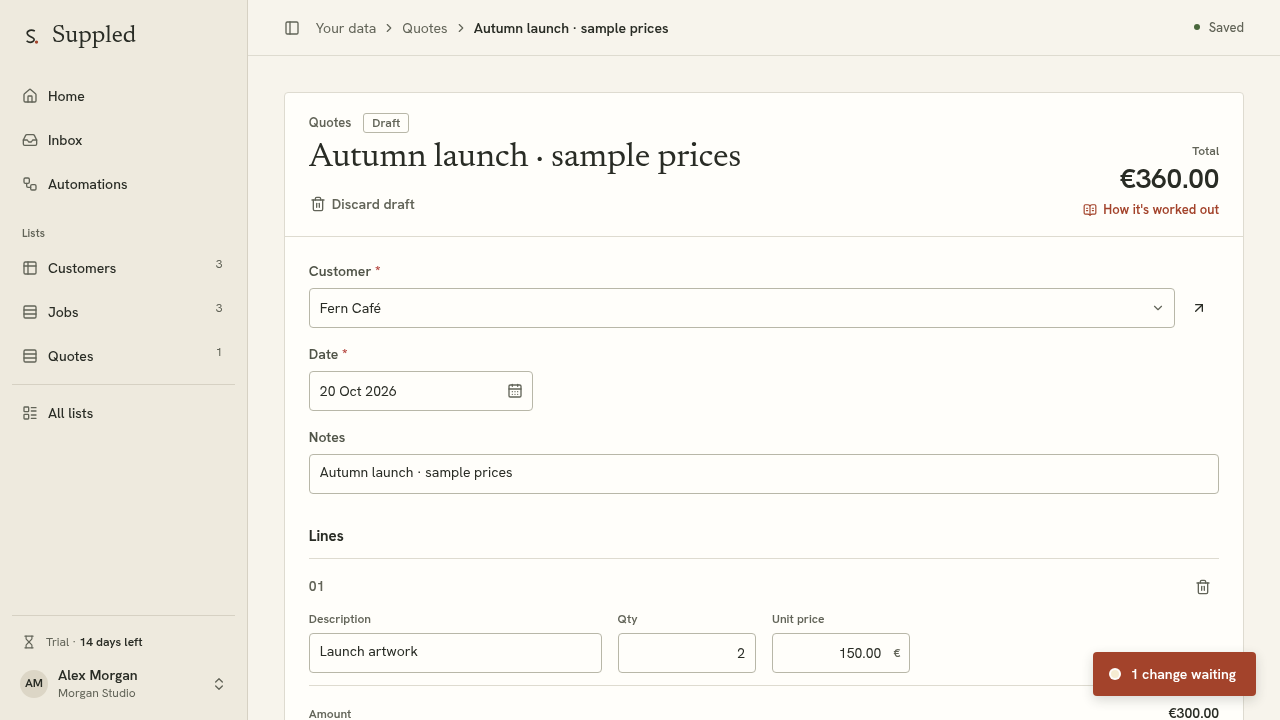Expand the Customer dropdown showing Fern Café
This screenshot has height=720, width=1280.
742,308
